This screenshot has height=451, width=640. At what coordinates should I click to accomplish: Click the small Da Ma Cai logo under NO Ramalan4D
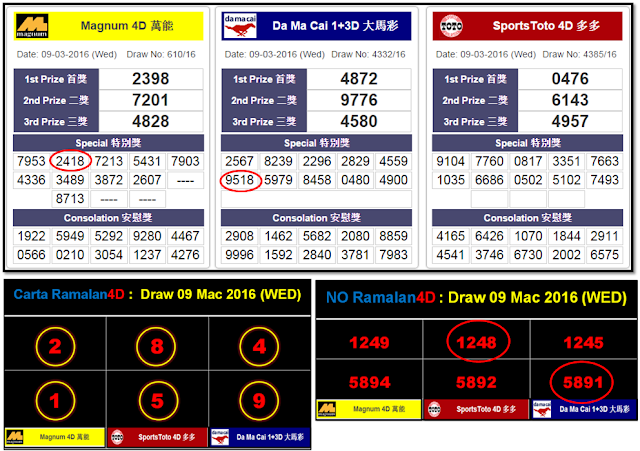(x=542, y=409)
